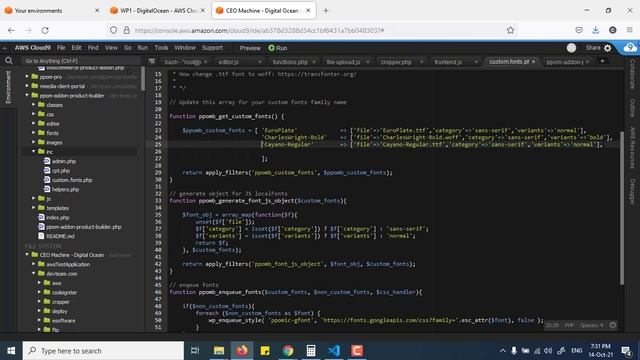The width and height of the screenshot is (640, 360).
Task: Open the View menu
Action: point(111,48)
